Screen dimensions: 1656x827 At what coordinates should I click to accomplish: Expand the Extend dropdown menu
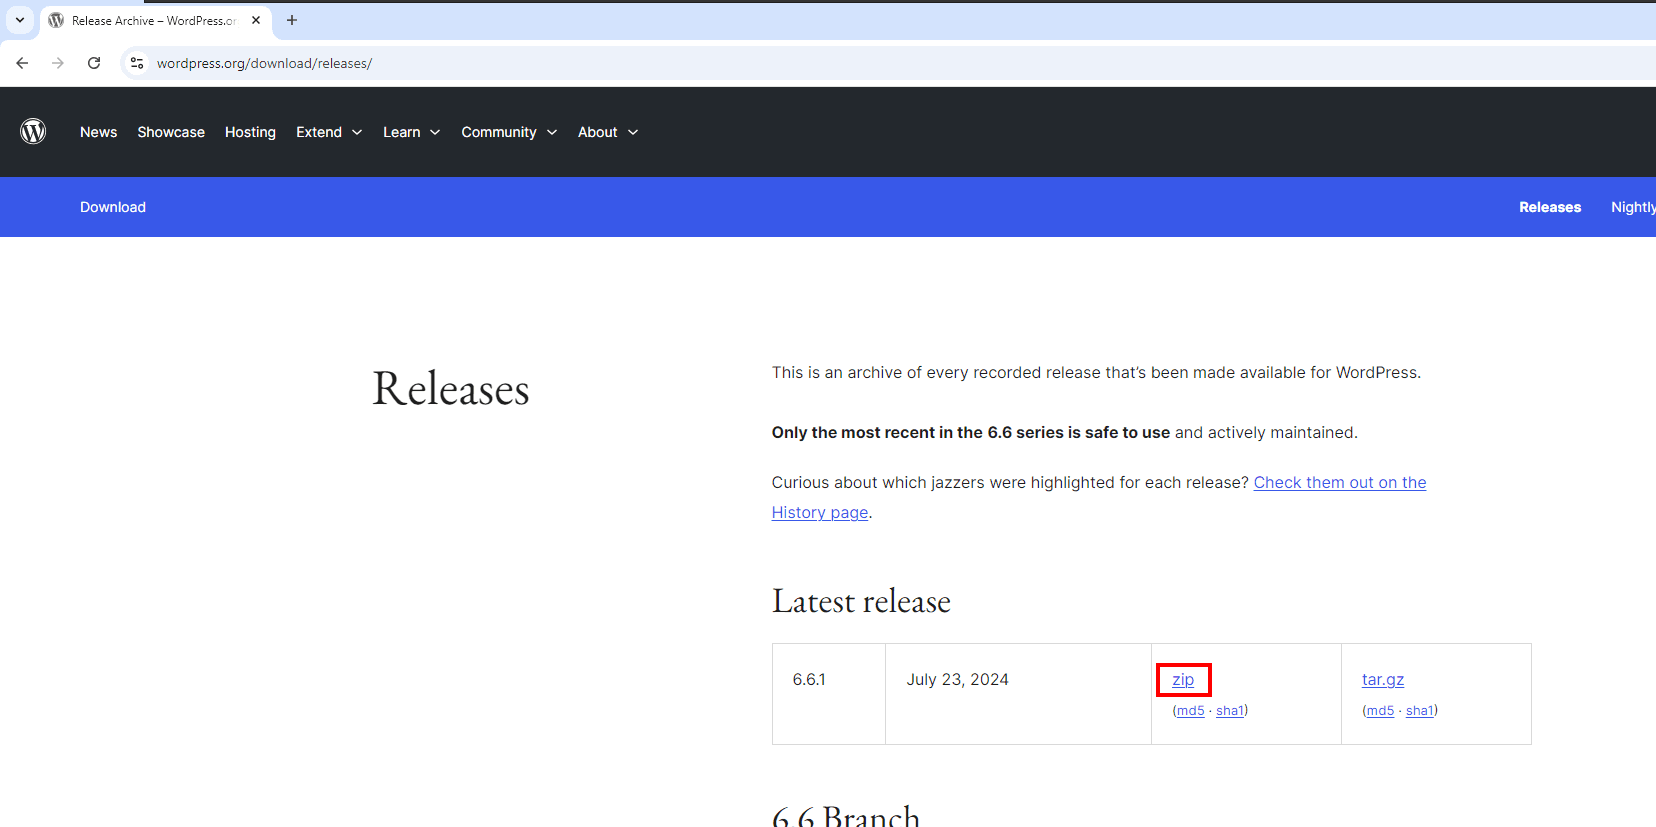coord(329,132)
